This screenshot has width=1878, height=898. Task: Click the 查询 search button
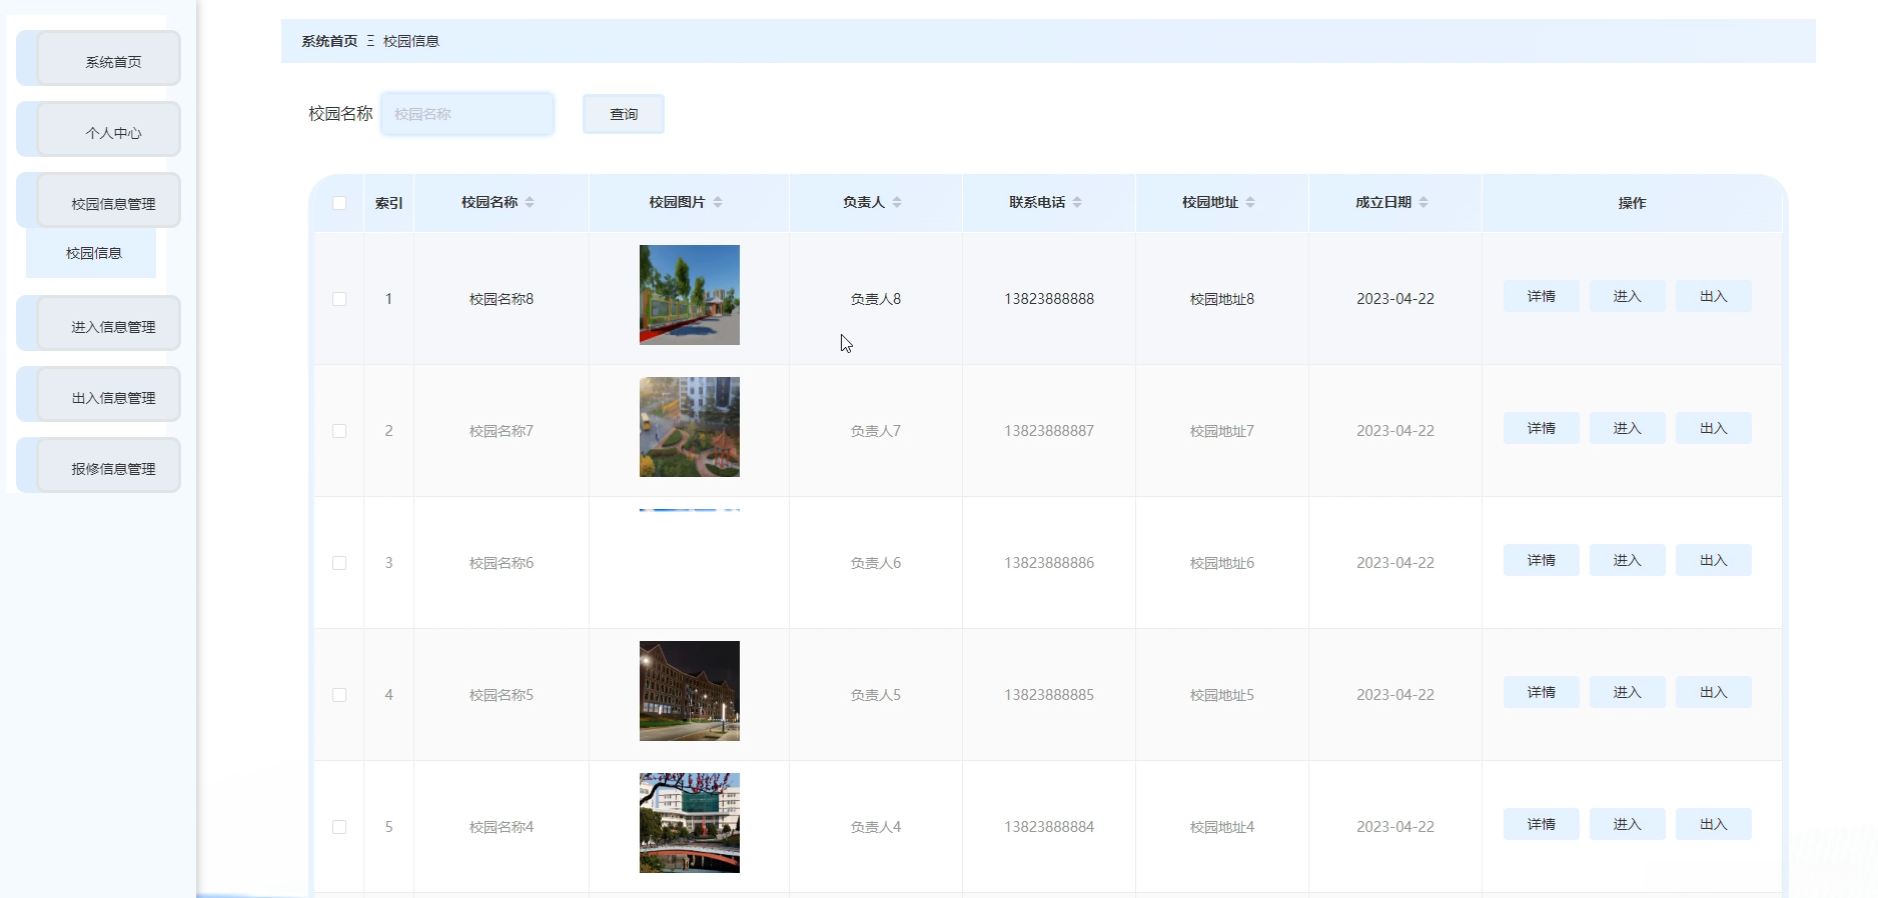pos(623,114)
